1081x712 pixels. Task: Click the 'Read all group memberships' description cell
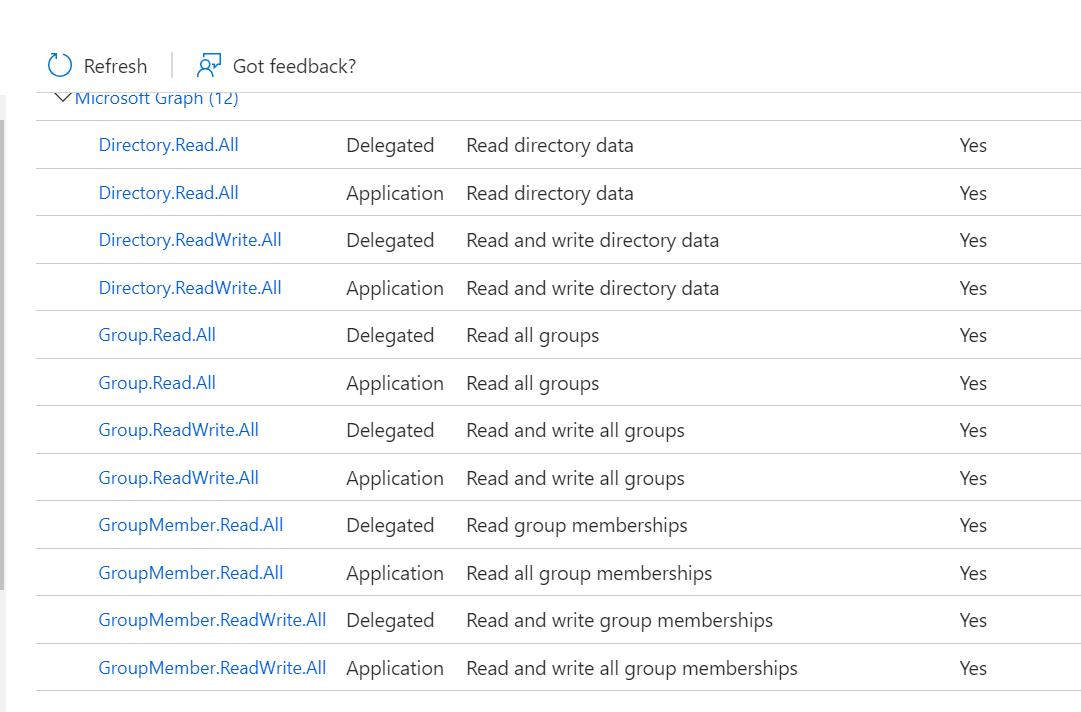tap(589, 573)
